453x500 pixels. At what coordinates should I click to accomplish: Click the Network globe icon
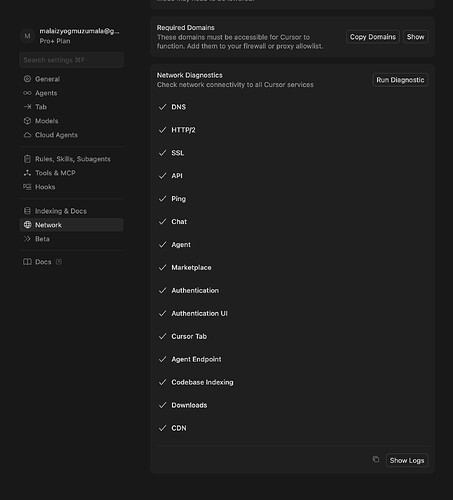[x=27, y=225]
